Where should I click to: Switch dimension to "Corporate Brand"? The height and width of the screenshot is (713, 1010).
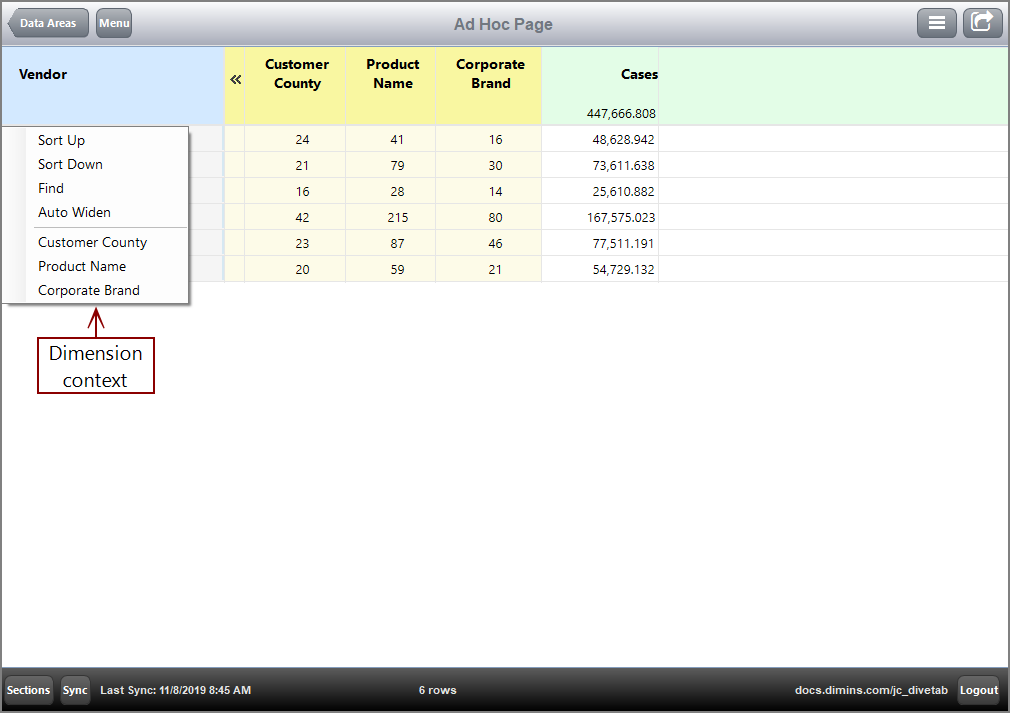click(87, 290)
